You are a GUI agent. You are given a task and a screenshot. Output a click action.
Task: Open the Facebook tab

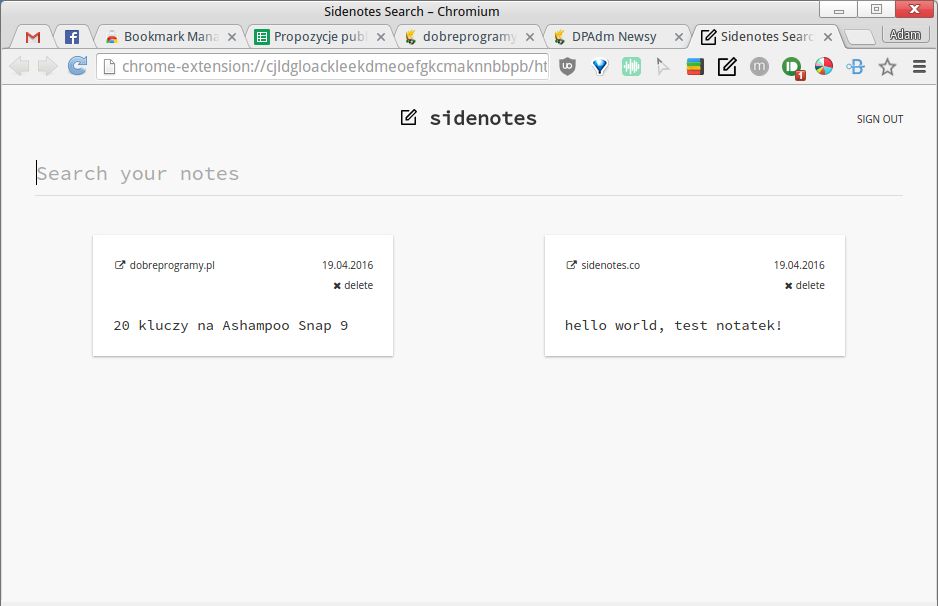(x=72, y=37)
